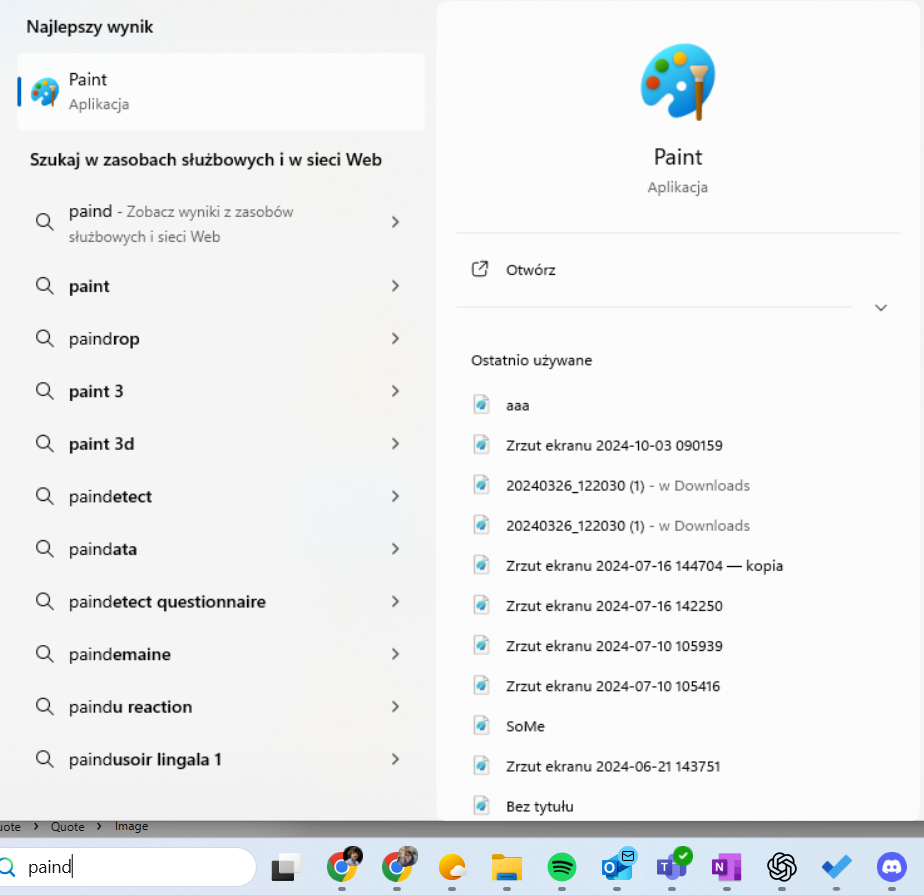Open the recent file named 'aaa'
Viewport: 924px width, 895px height.
tap(517, 404)
